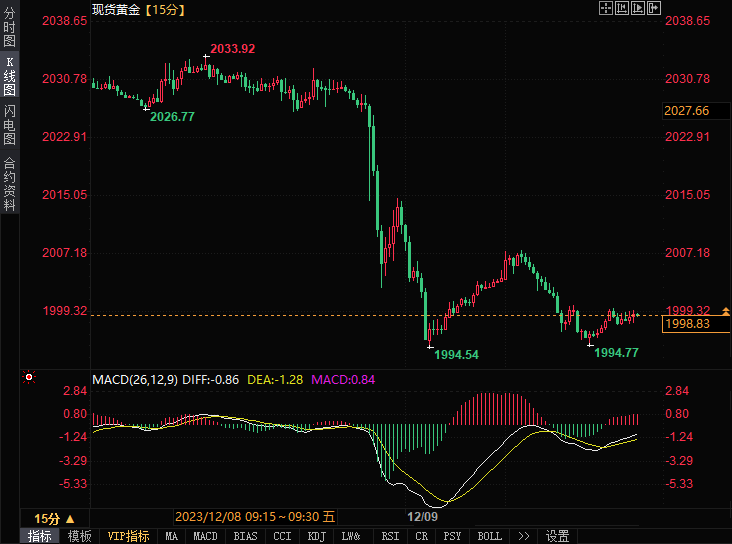Click the panel export arrow icon
Image resolution: width=732 pixels, height=544 pixels.
point(654,8)
